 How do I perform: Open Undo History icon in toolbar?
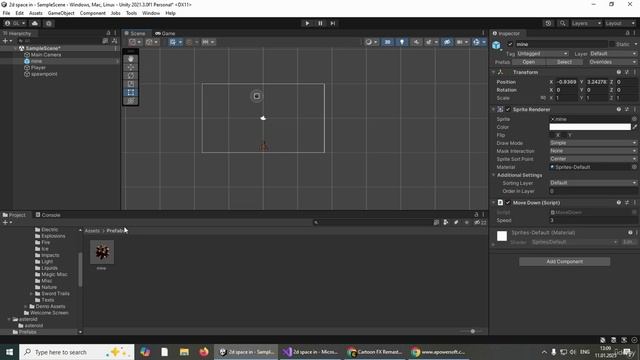point(549,23)
